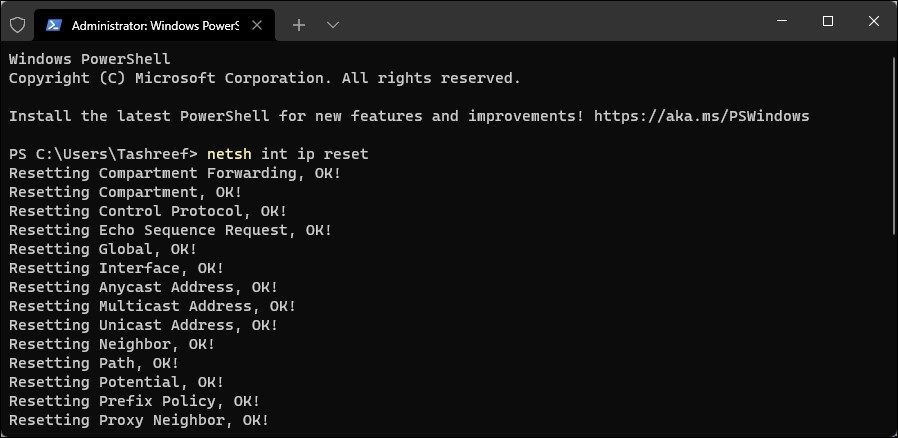Screen dimensions: 898x438
Task: Expand the new tab profile dropdown chevron
Action: [x=333, y=24]
